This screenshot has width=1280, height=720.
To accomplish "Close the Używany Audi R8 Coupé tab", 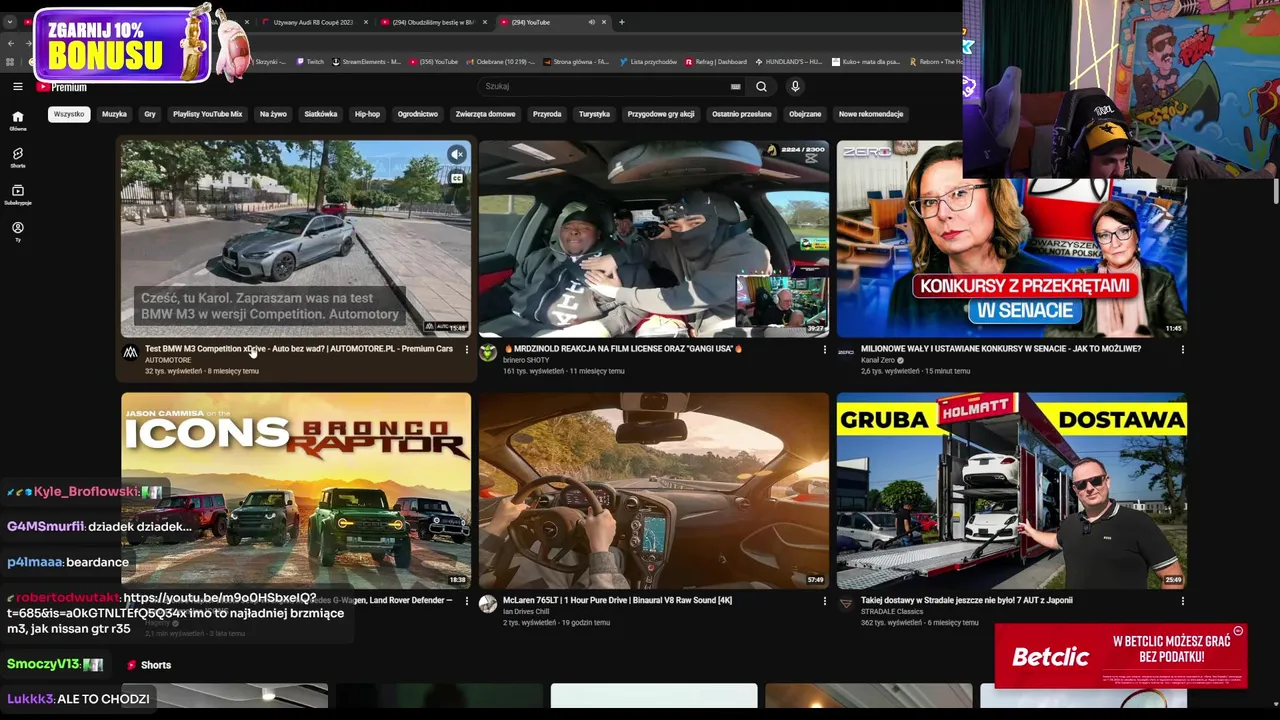I will click(366, 22).
